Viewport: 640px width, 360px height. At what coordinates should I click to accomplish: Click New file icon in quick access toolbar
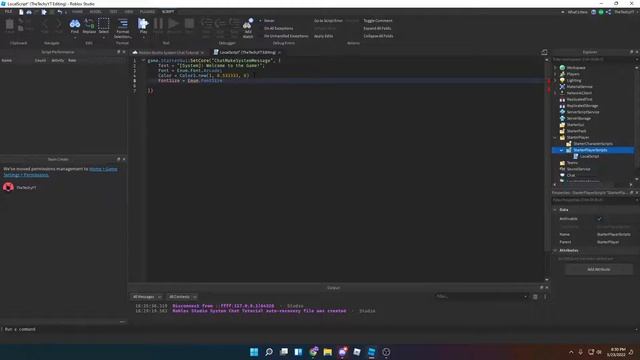tap(21, 12)
